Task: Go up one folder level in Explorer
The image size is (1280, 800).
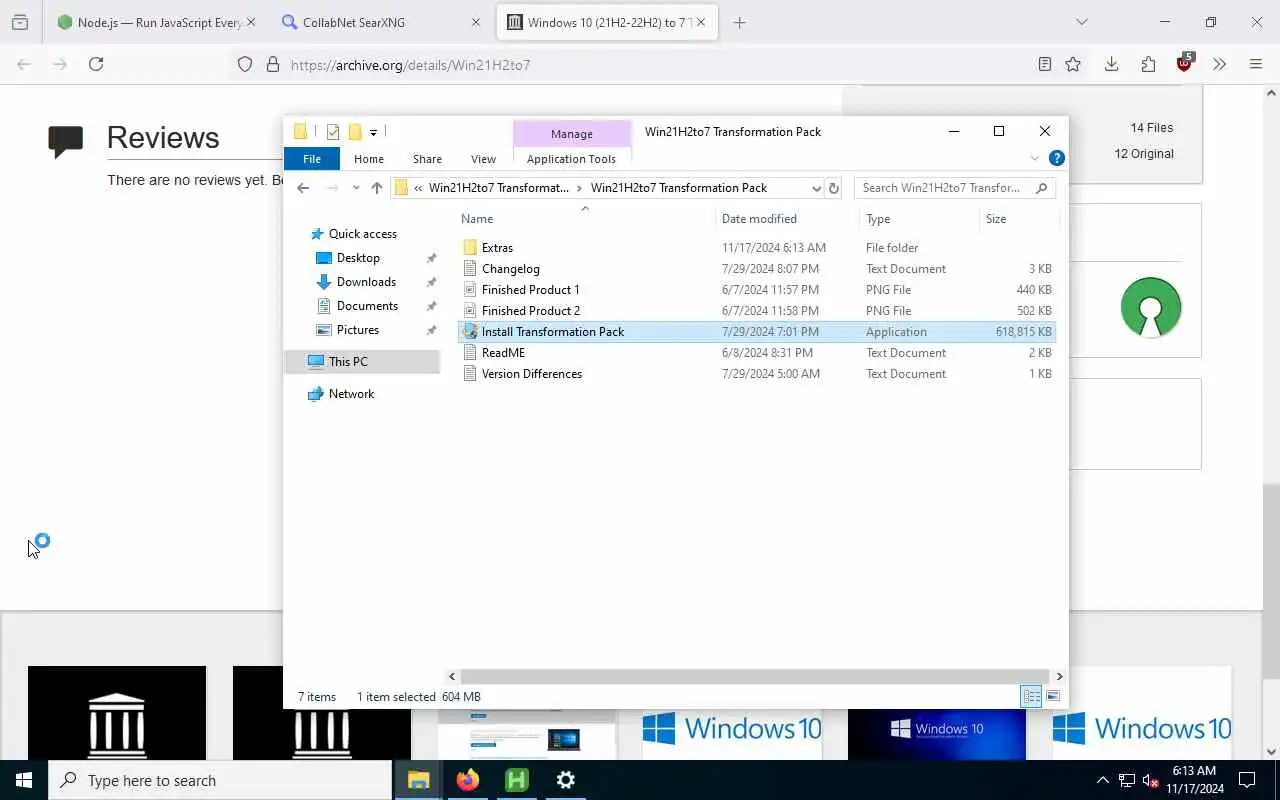Action: tap(377, 188)
